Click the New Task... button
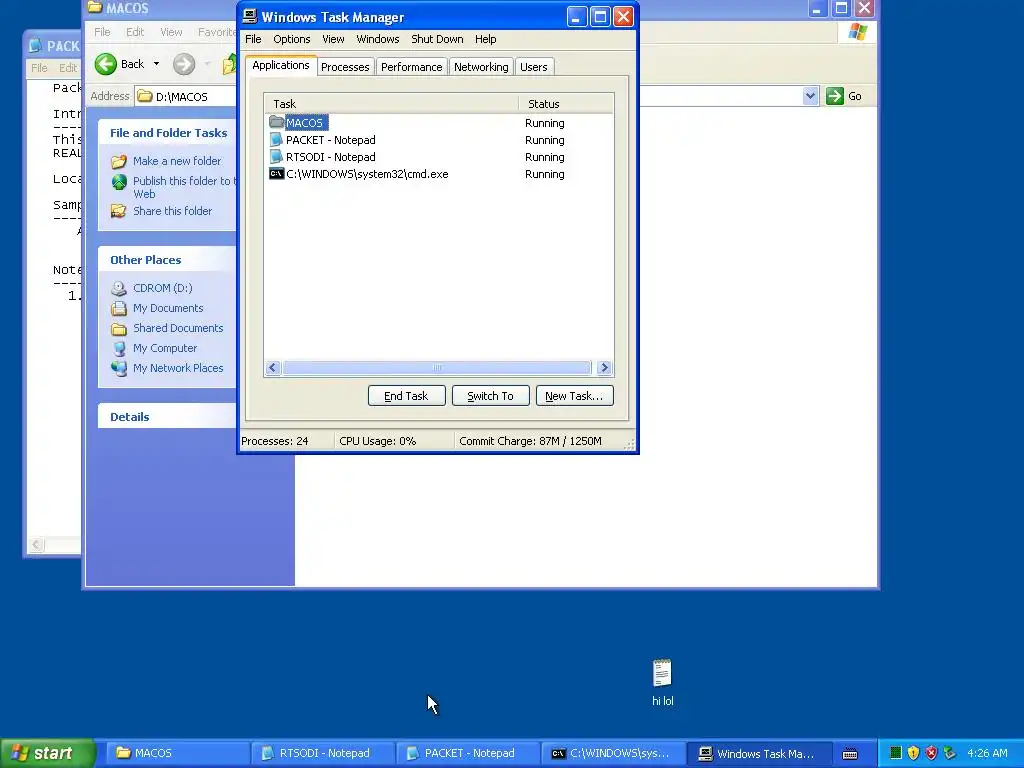 click(x=574, y=396)
